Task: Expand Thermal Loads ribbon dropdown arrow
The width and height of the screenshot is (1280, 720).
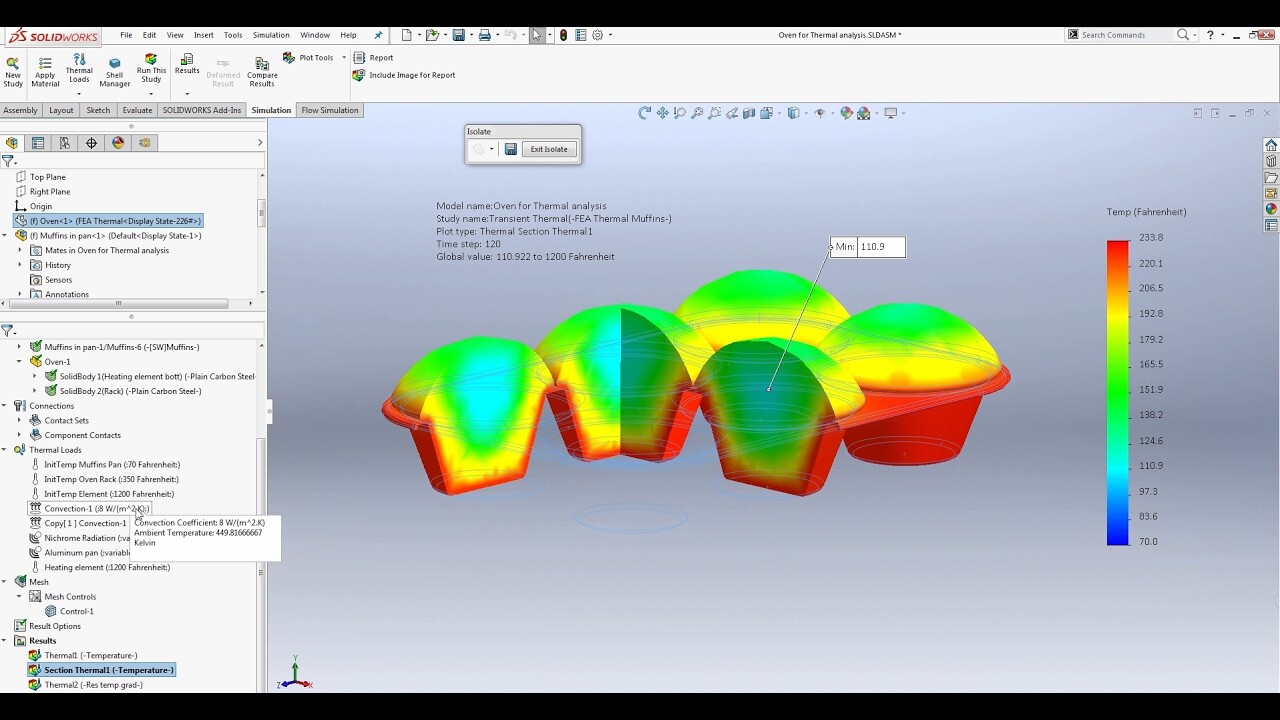Action: 79,95
